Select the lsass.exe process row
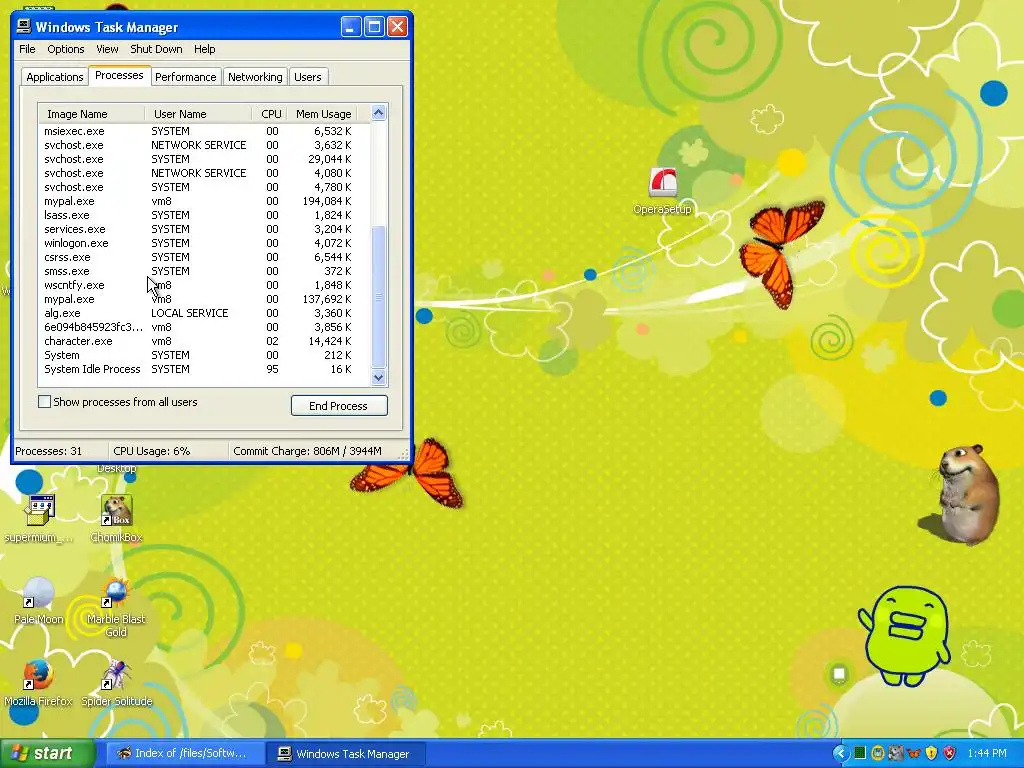 (x=204, y=215)
